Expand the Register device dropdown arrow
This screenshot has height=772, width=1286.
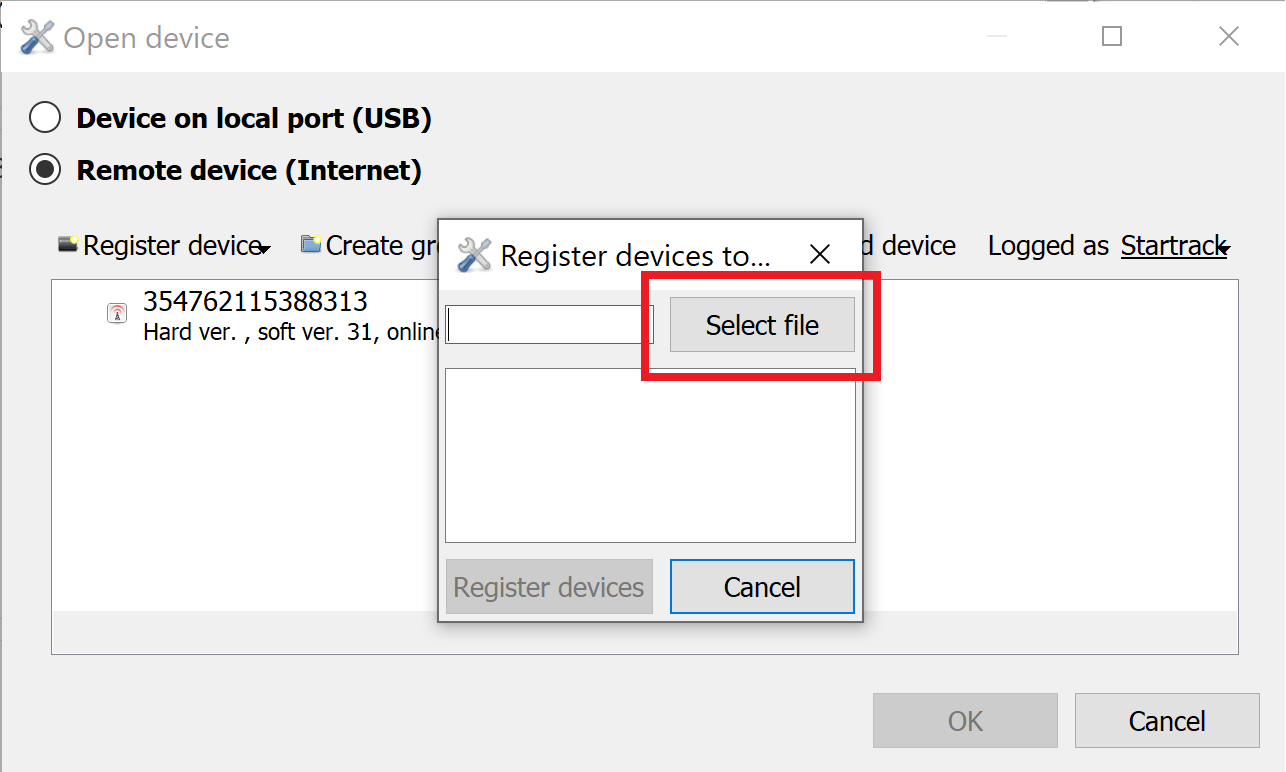point(265,249)
